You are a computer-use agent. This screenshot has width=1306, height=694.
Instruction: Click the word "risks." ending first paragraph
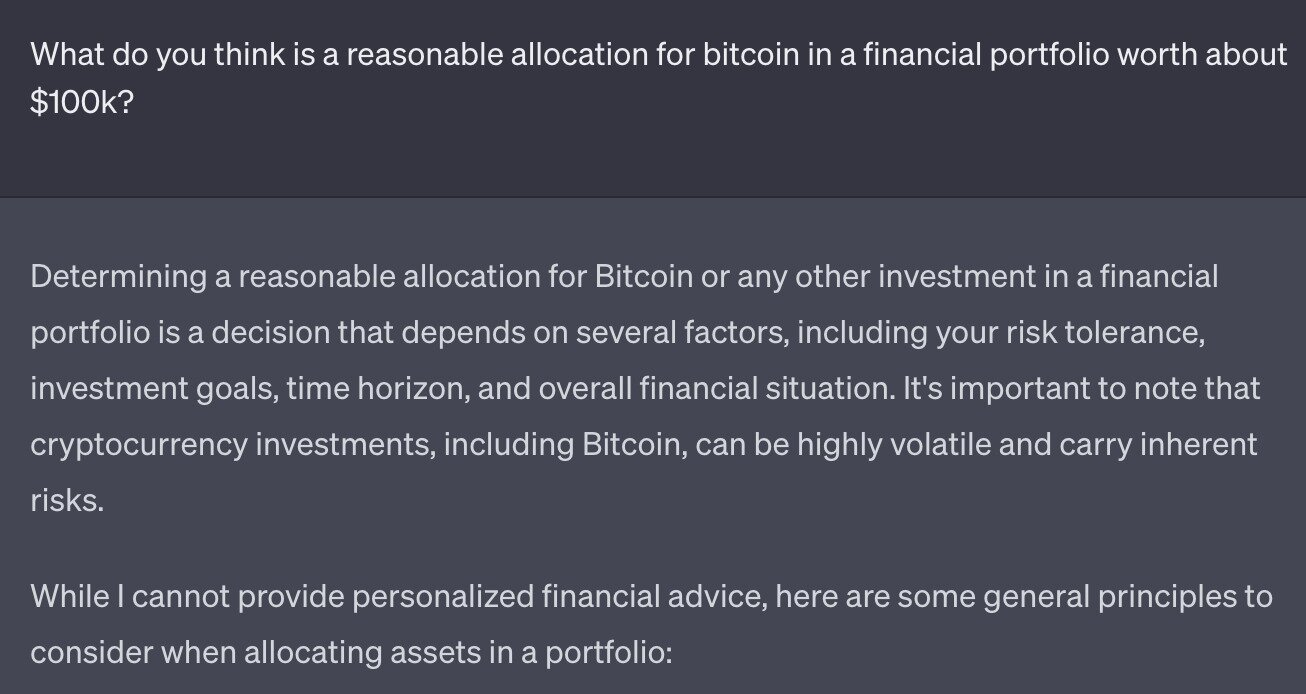(67, 500)
